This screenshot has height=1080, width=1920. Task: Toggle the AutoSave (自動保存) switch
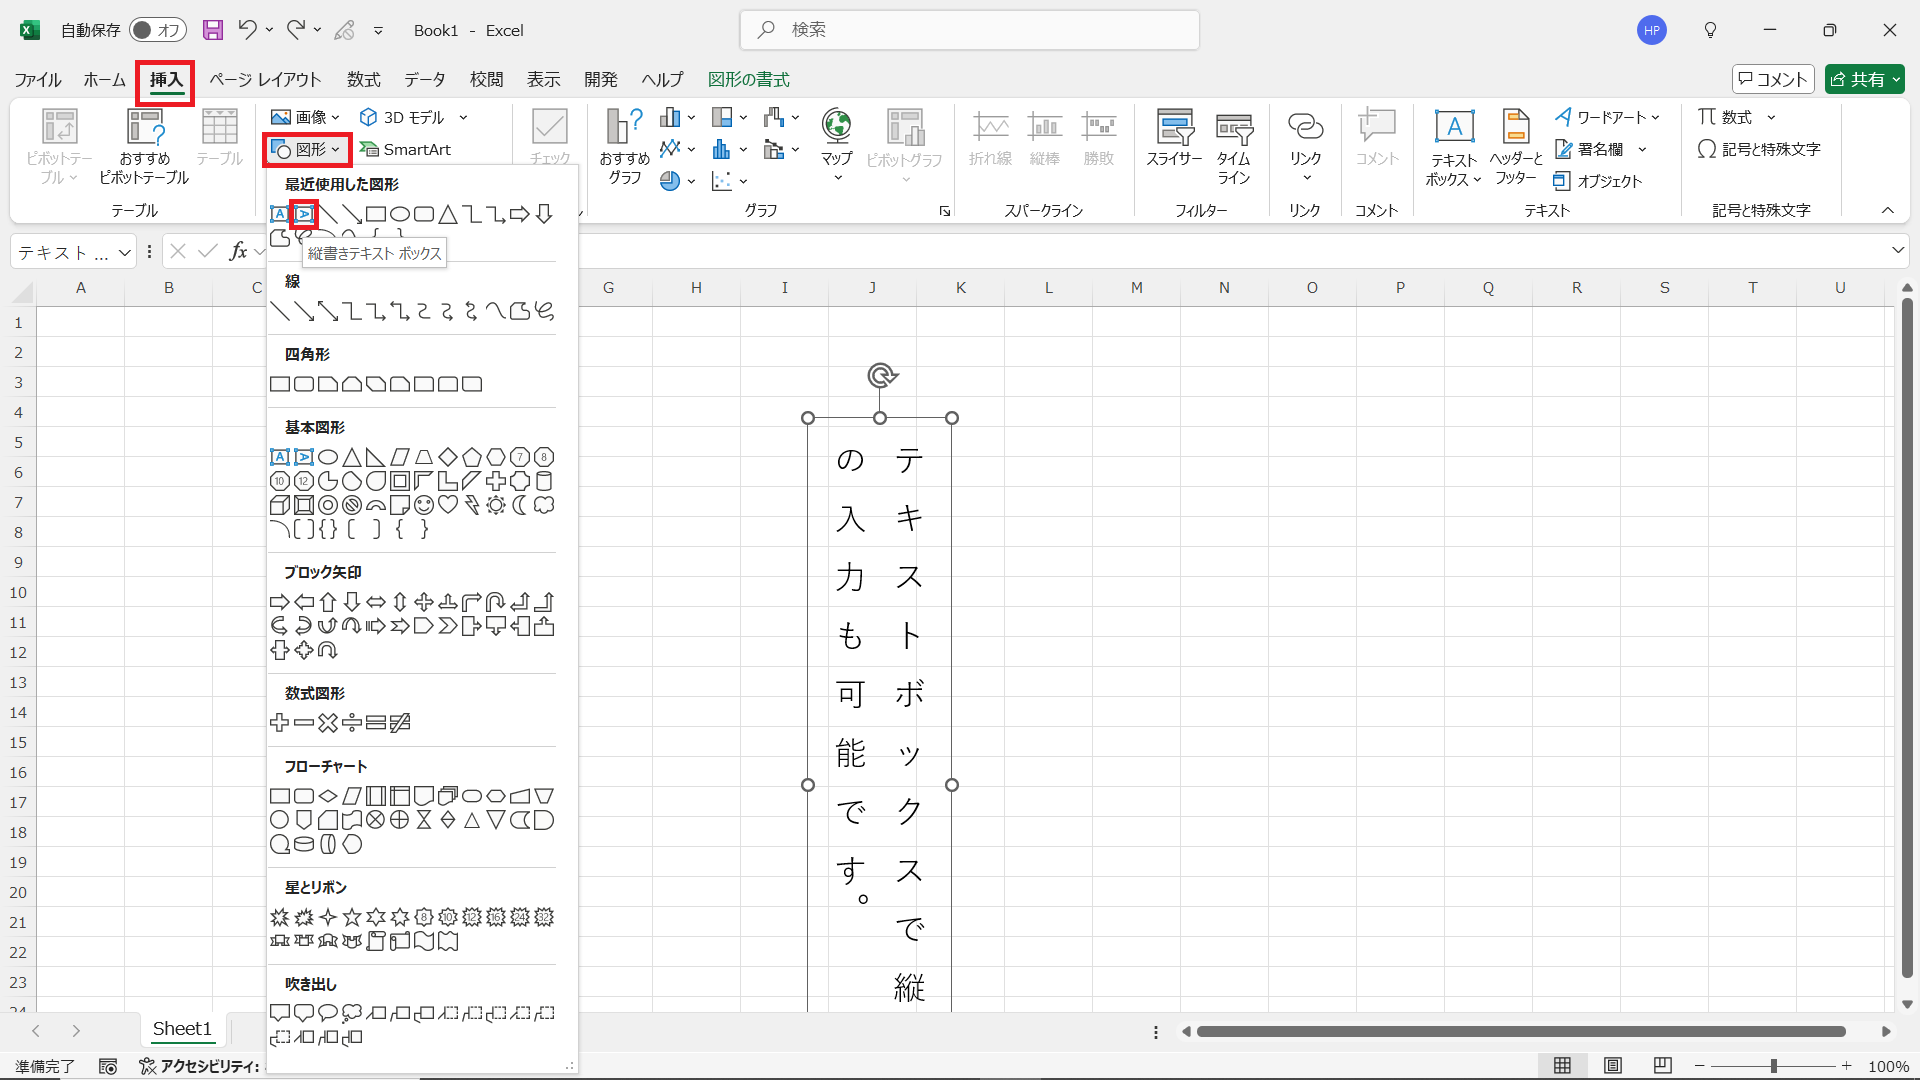pyautogui.click(x=158, y=30)
